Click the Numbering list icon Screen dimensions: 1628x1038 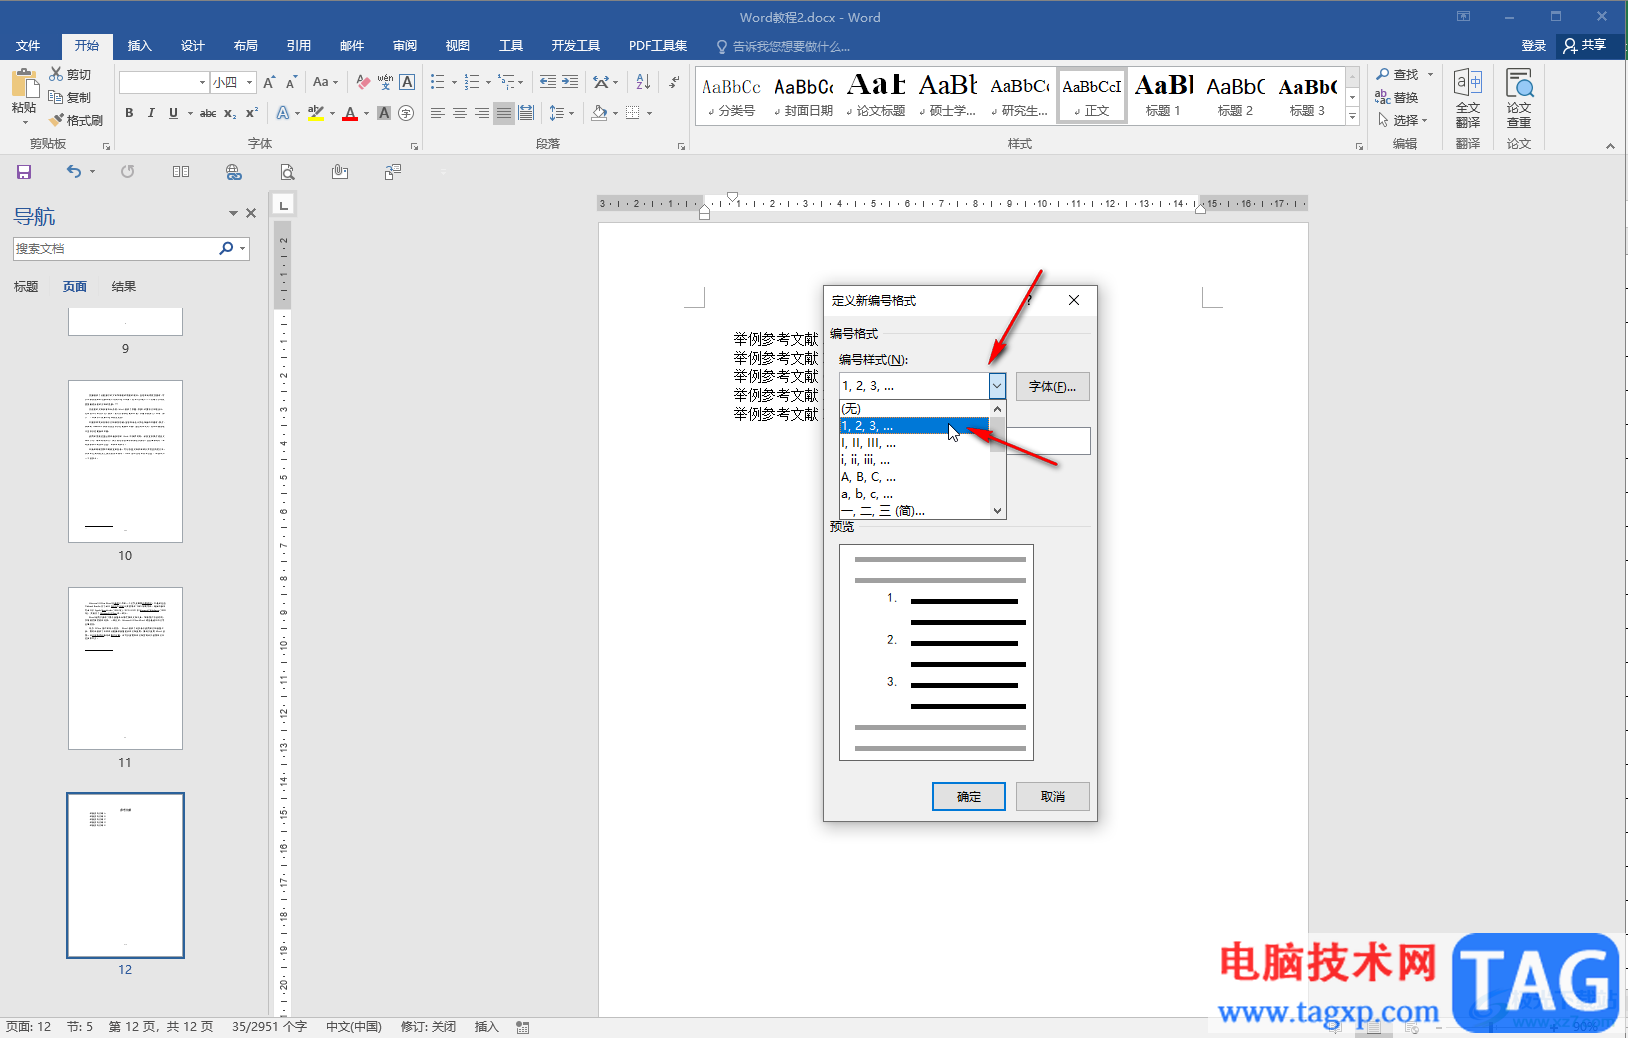pyautogui.click(x=472, y=82)
